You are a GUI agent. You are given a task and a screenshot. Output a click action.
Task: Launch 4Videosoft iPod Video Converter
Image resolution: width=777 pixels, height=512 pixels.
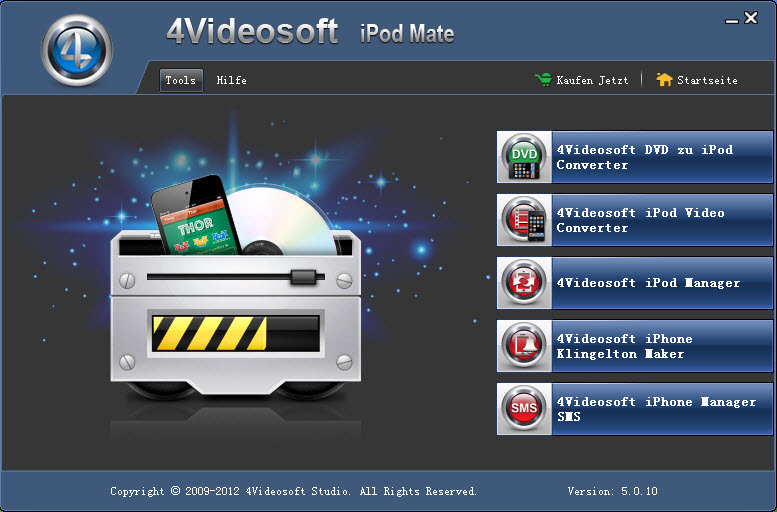pyautogui.click(x=641, y=220)
